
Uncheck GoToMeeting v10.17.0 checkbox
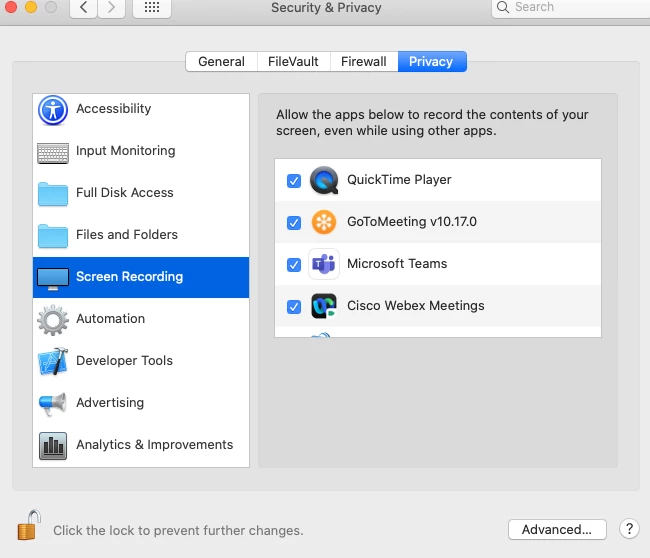294,223
